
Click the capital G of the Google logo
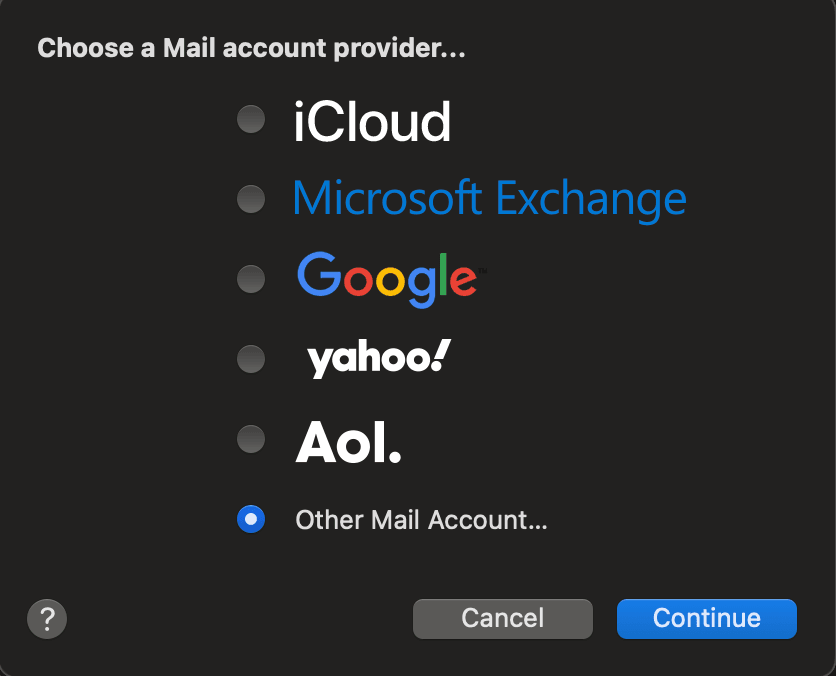[319, 273]
